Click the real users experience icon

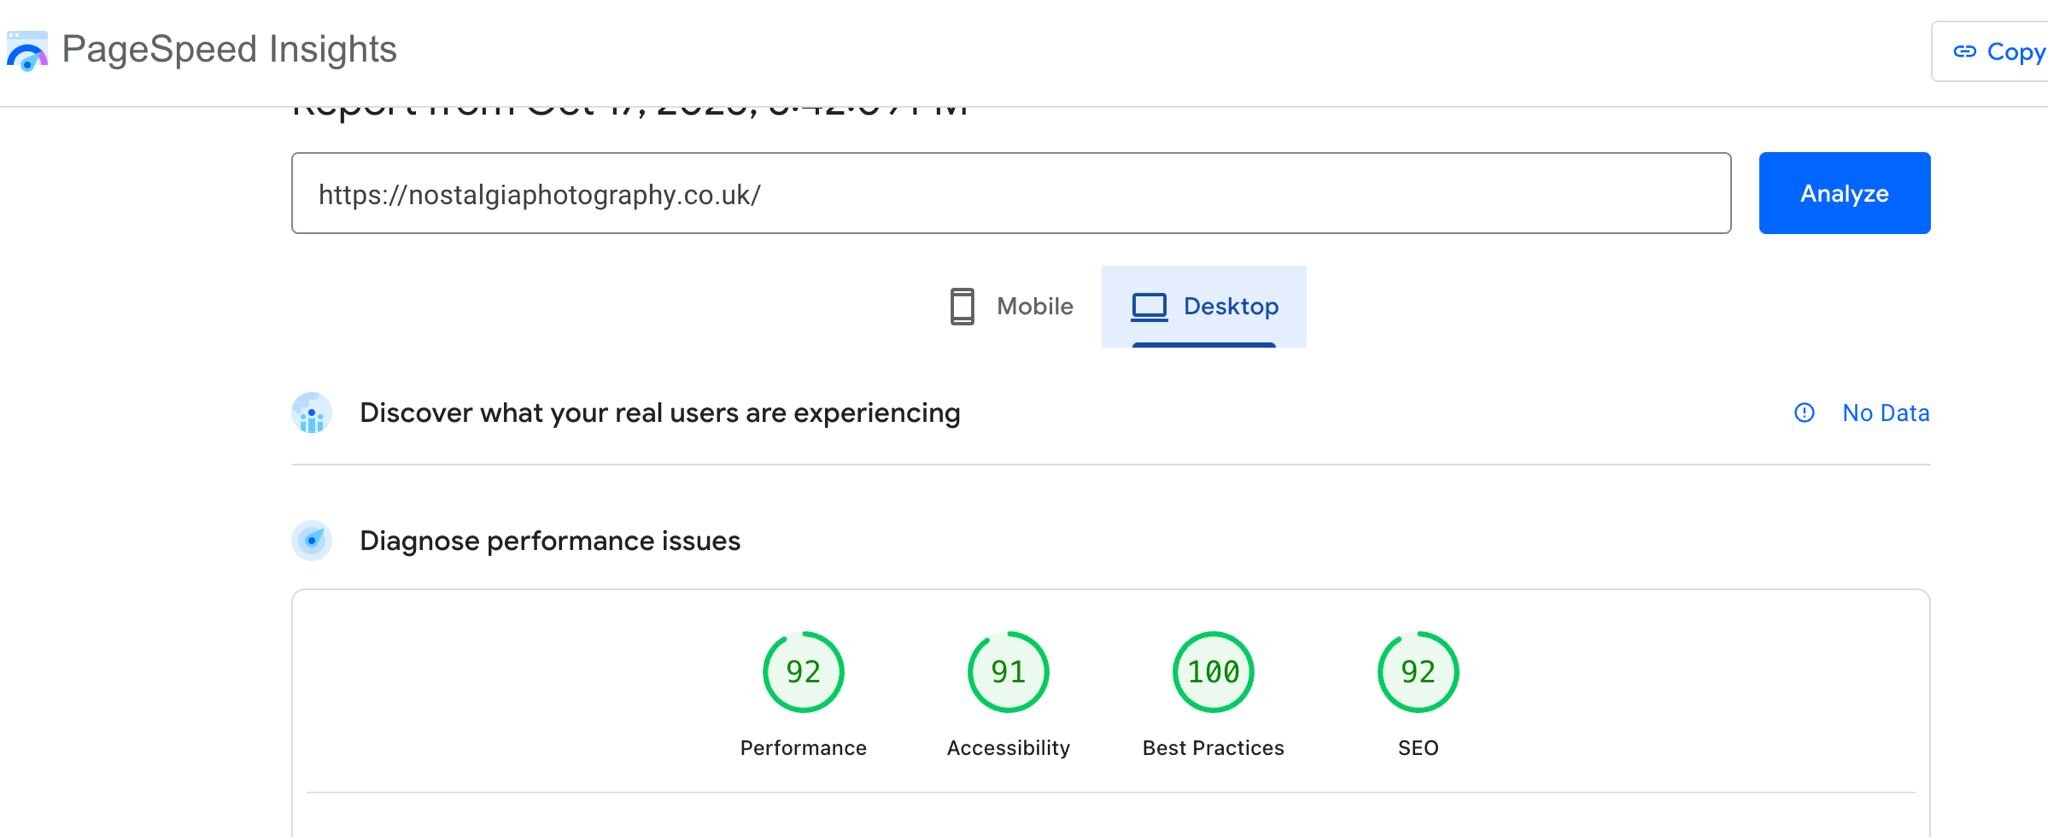312,413
